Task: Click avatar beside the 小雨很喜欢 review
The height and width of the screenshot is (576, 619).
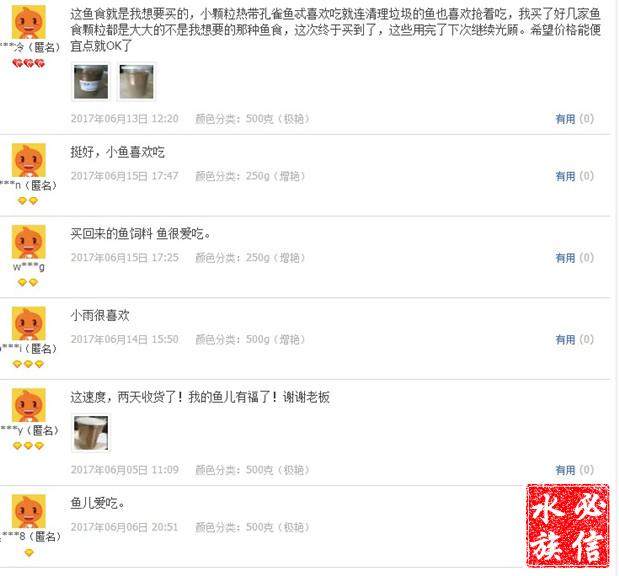Action: 28,323
